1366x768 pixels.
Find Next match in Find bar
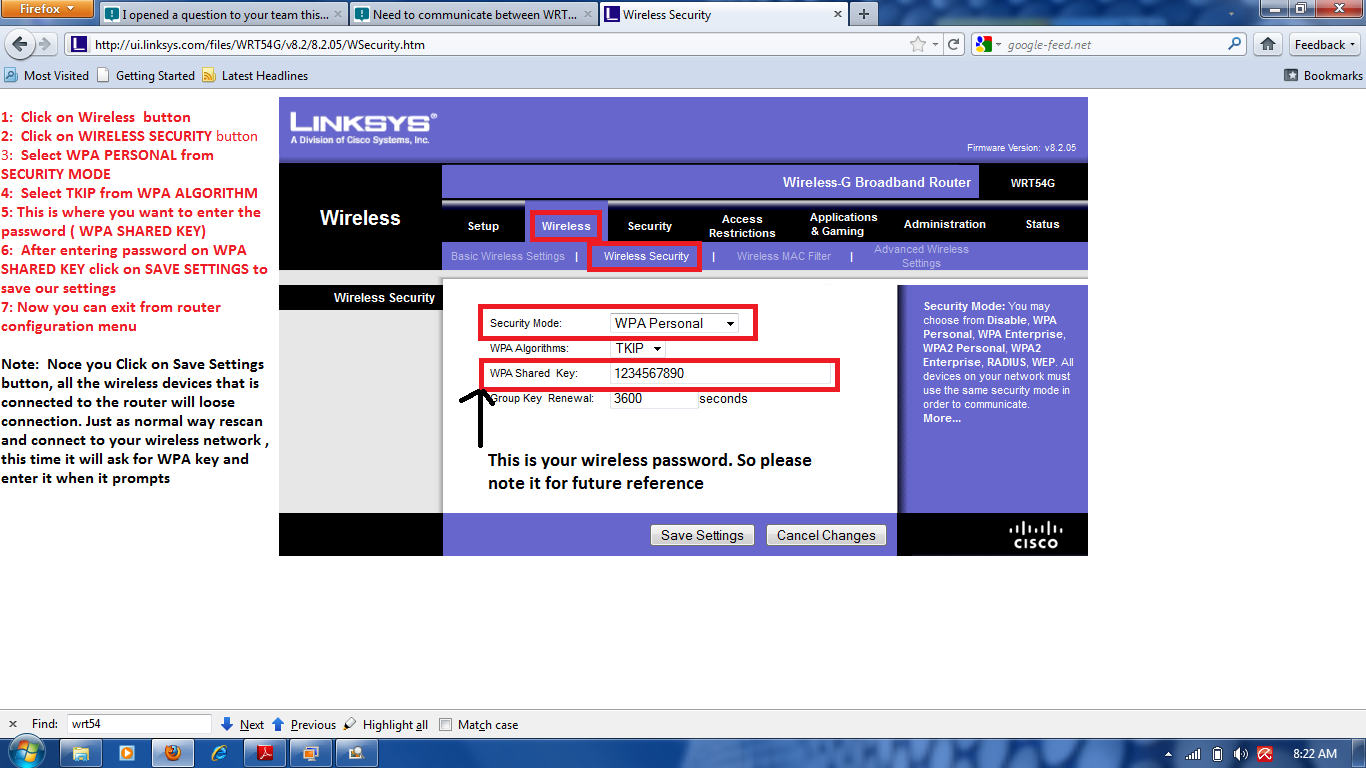click(x=242, y=725)
